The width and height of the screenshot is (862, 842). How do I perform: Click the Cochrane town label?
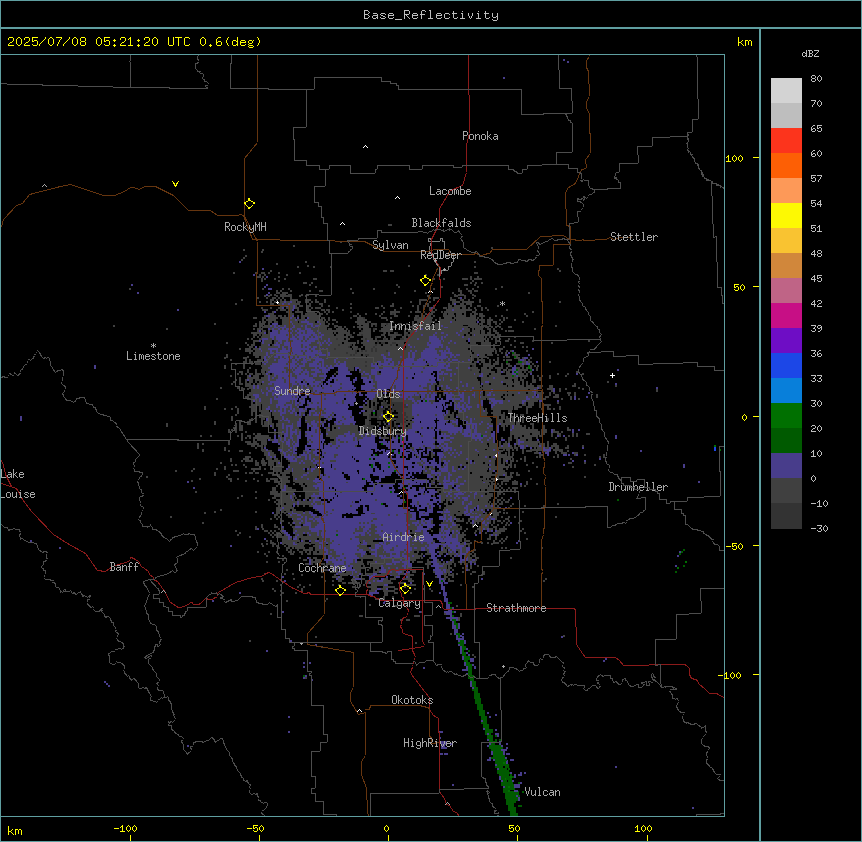[x=322, y=568]
